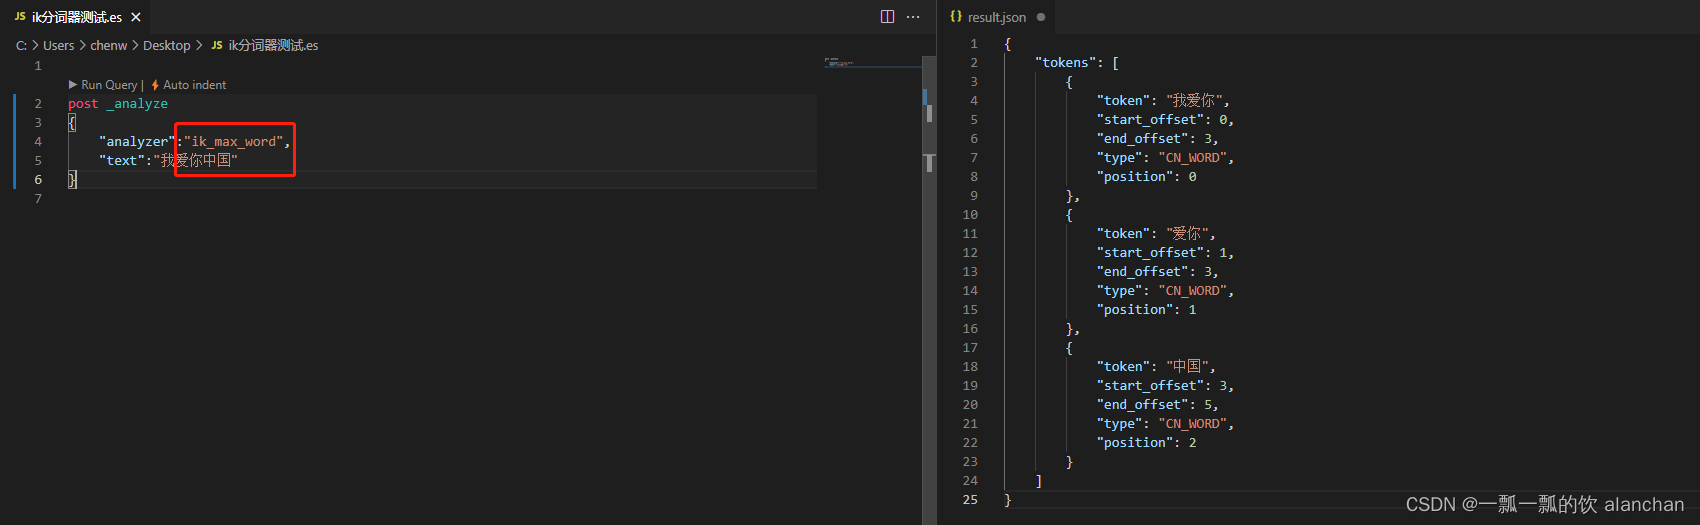This screenshot has height=525, width=1700.
Task: Click the minimap preview in left editor
Action: point(840,63)
